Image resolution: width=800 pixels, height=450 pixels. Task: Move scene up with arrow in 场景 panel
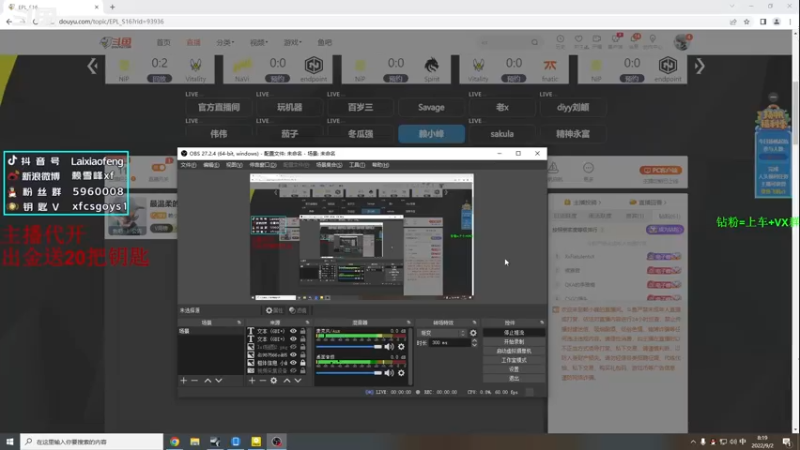(208, 381)
